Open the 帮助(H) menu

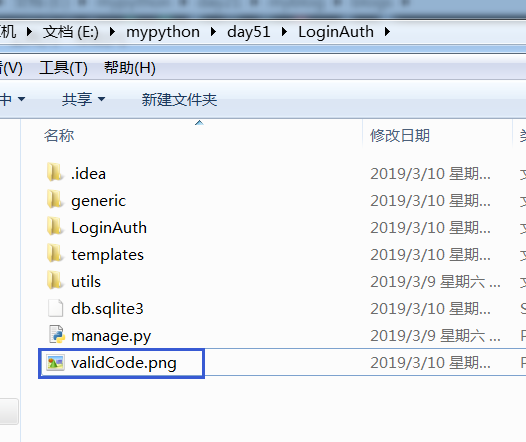(129, 68)
